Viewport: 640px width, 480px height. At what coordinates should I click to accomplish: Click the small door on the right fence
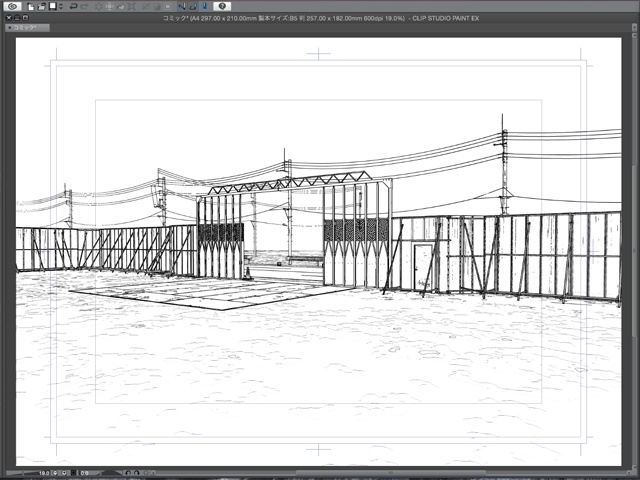423,267
